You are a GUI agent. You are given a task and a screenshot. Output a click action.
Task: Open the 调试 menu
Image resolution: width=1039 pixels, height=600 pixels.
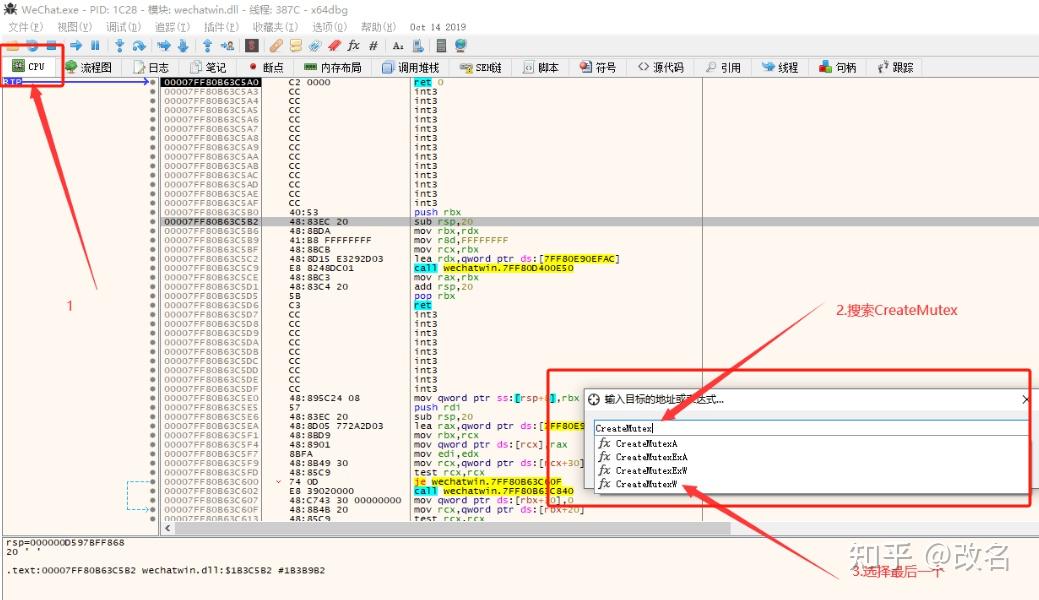click(x=123, y=27)
